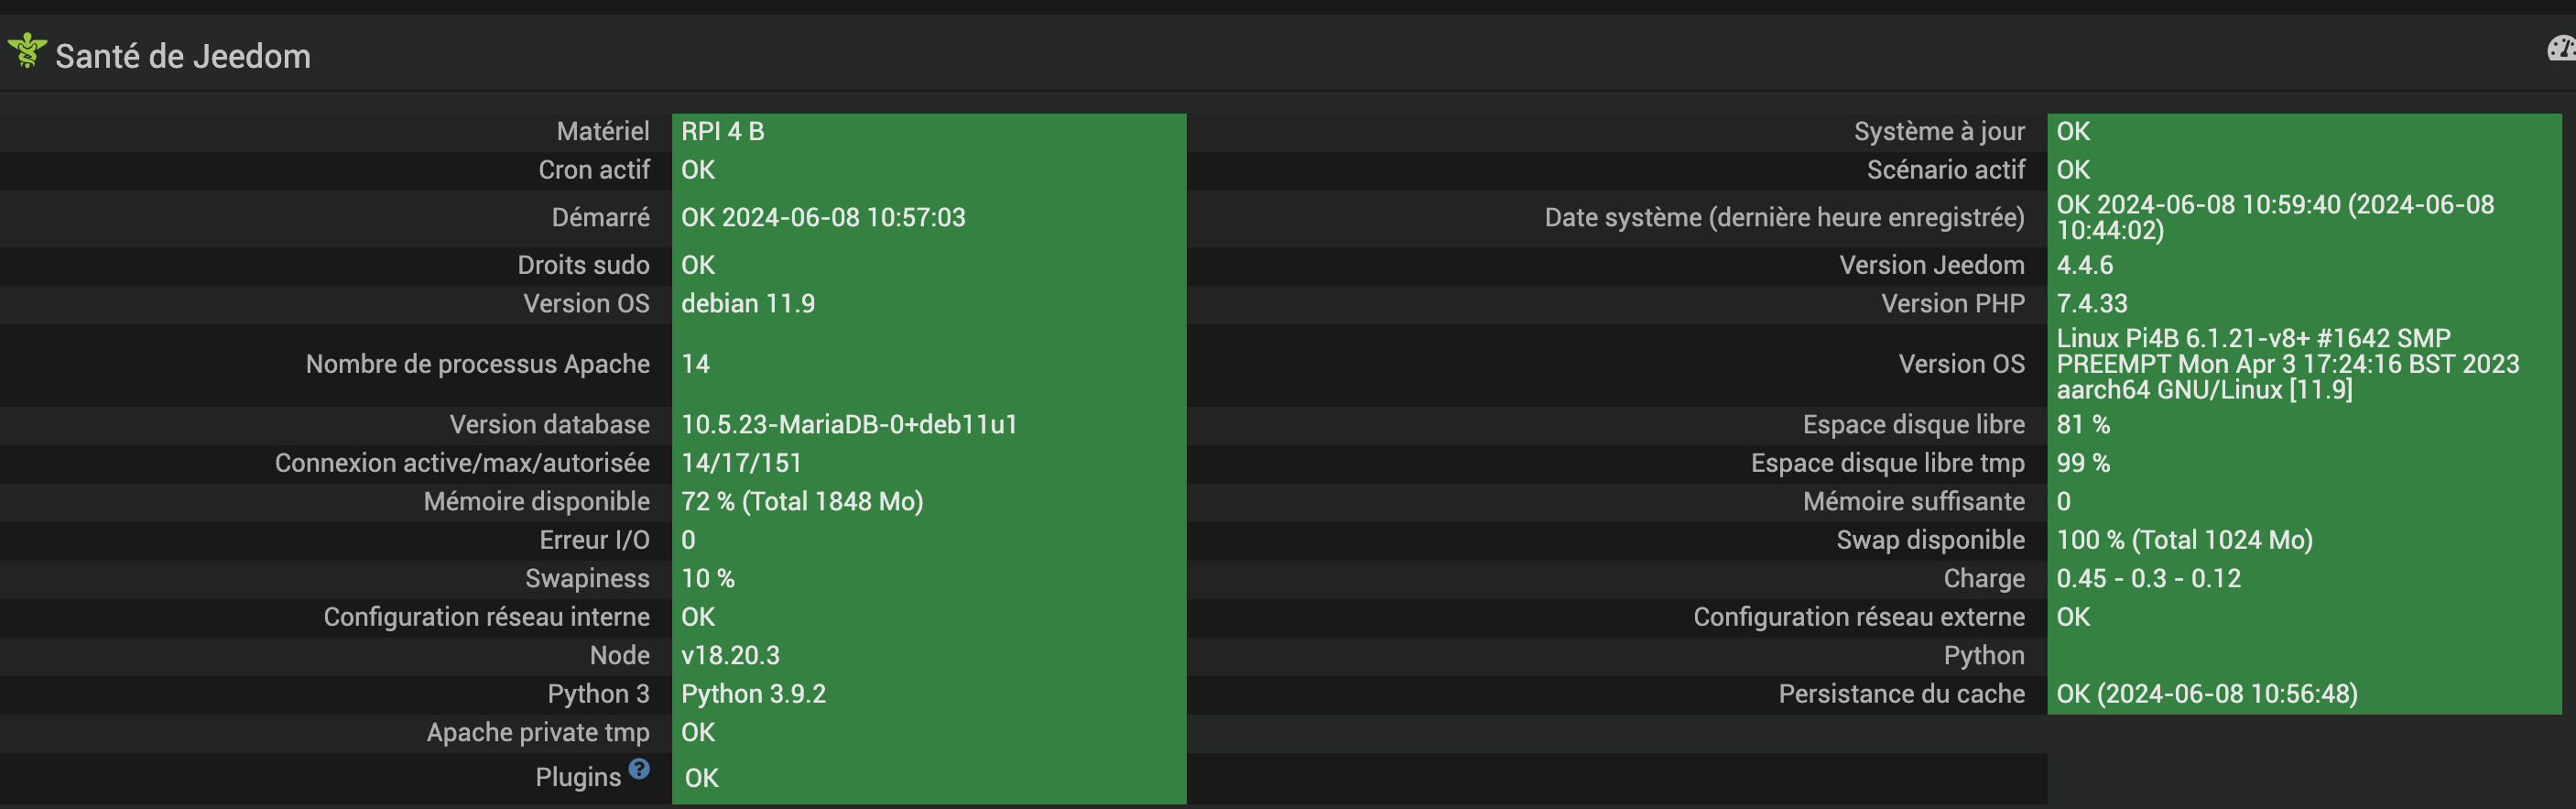The height and width of the screenshot is (809, 2576).
Task: Click the Démarré start date value
Action: 823,217
